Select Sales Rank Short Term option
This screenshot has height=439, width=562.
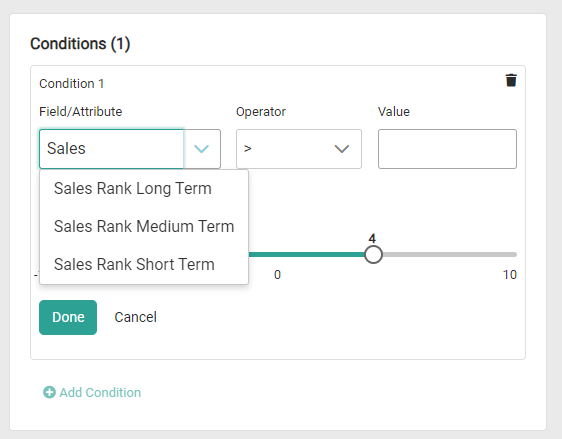point(144,264)
